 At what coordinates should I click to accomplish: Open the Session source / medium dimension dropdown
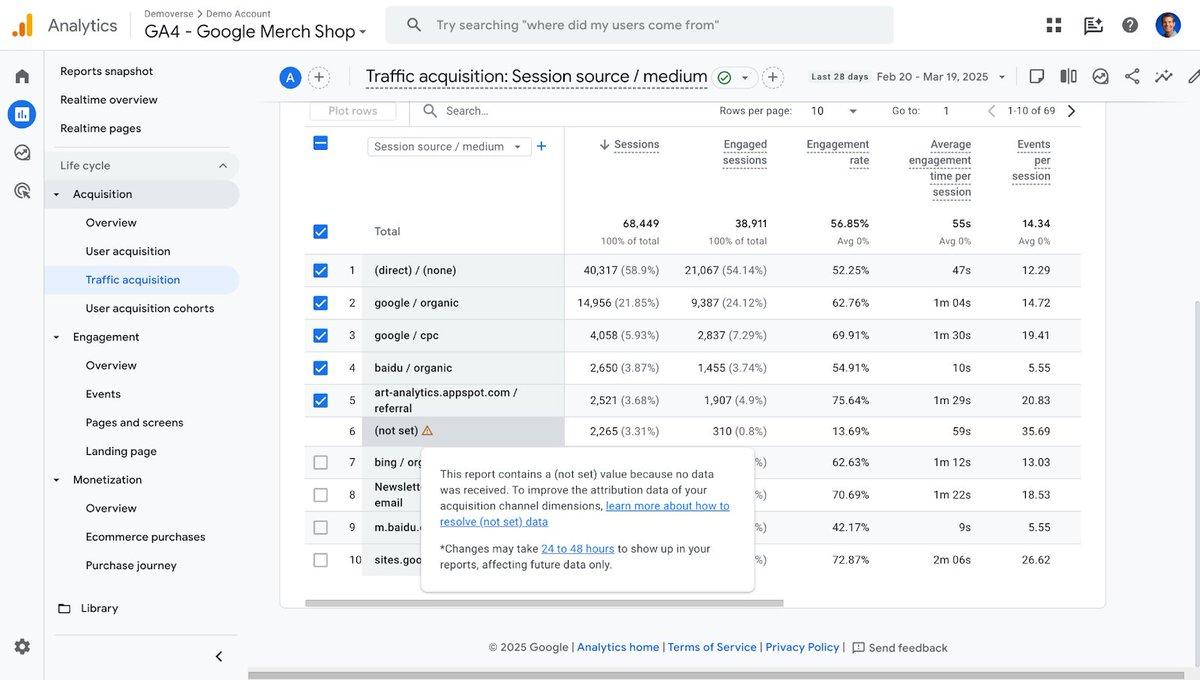[x=448, y=146]
